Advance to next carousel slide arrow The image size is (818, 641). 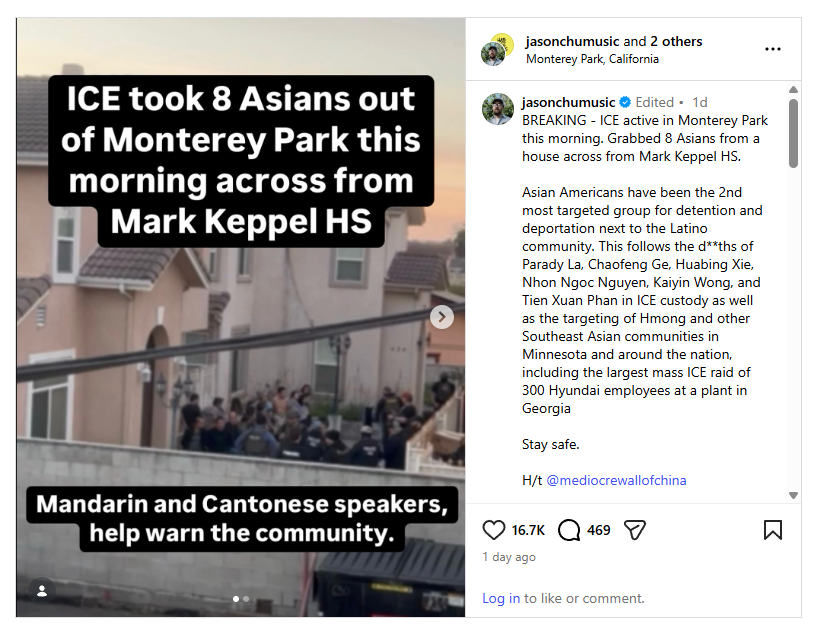pyautogui.click(x=442, y=317)
